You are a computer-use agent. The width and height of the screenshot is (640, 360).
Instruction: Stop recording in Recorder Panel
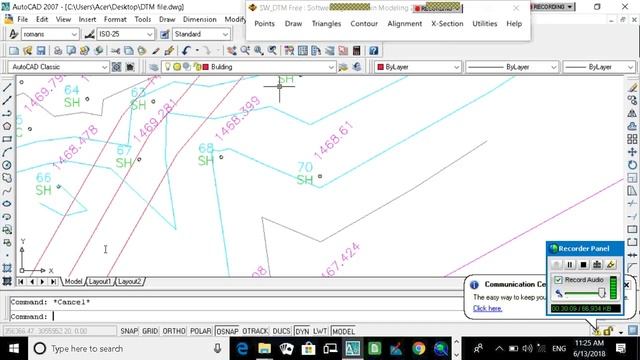click(x=584, y=265)
